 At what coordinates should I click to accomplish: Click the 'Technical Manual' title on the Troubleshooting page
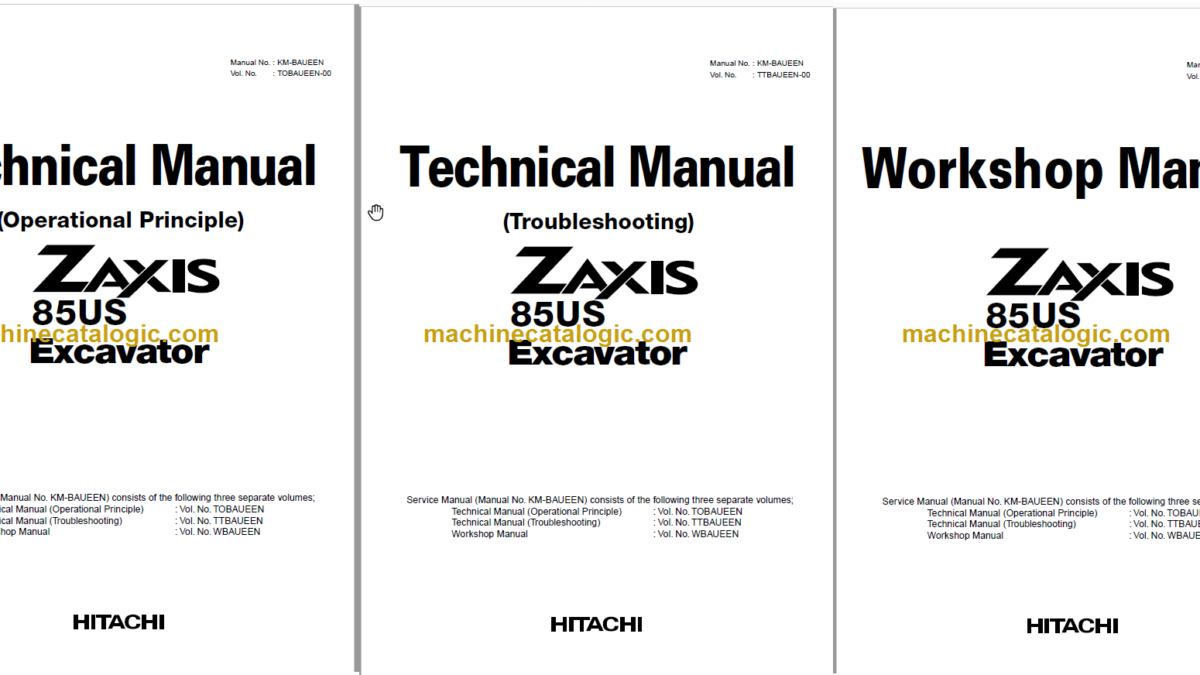pyautogui.click(x=597, y=168)
